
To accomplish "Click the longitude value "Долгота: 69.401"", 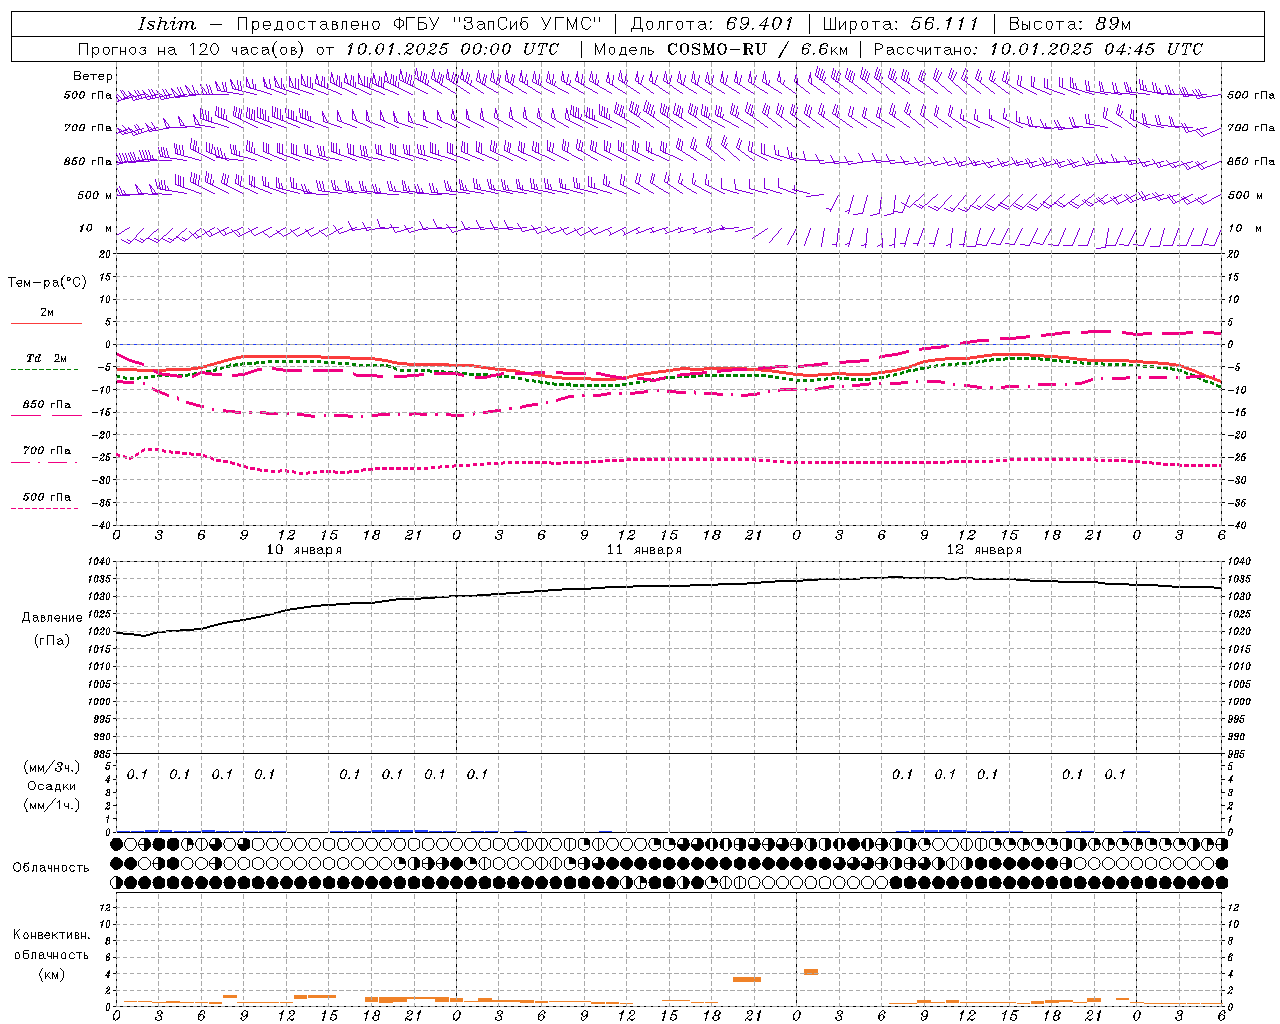I will click(x=711, y=24).
